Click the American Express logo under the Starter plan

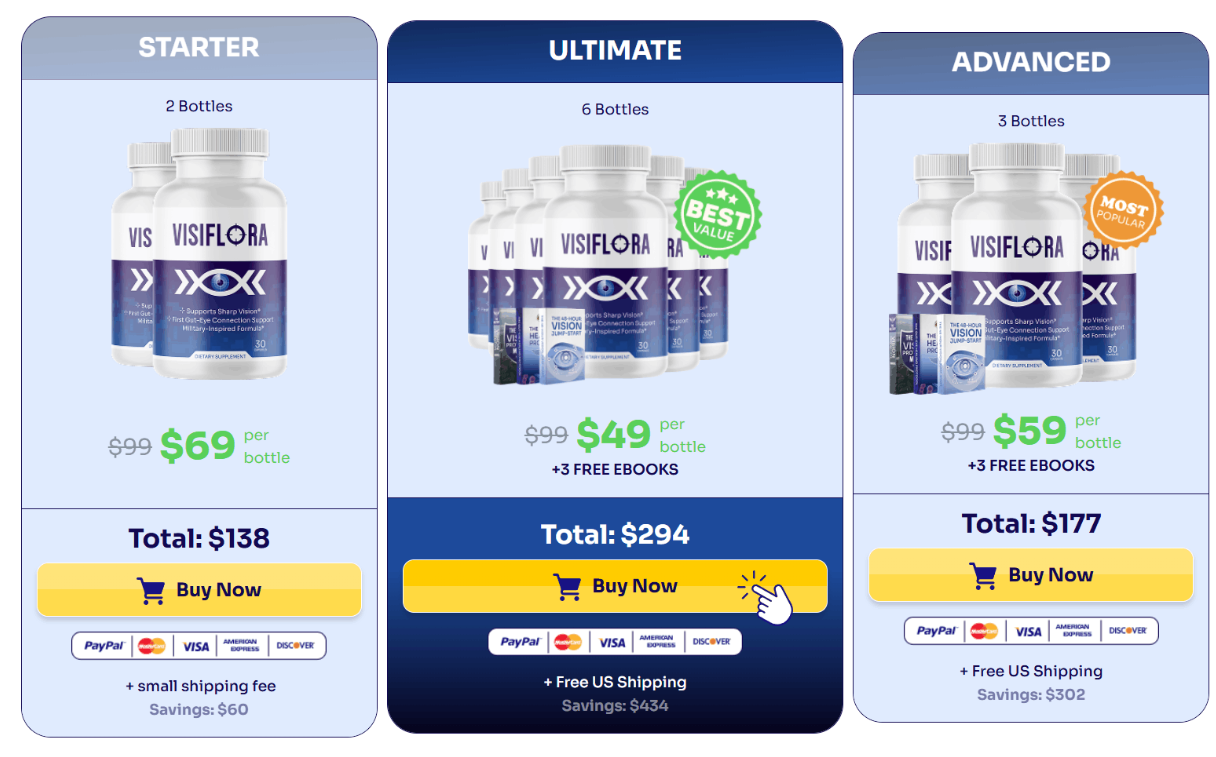[241, 646]
